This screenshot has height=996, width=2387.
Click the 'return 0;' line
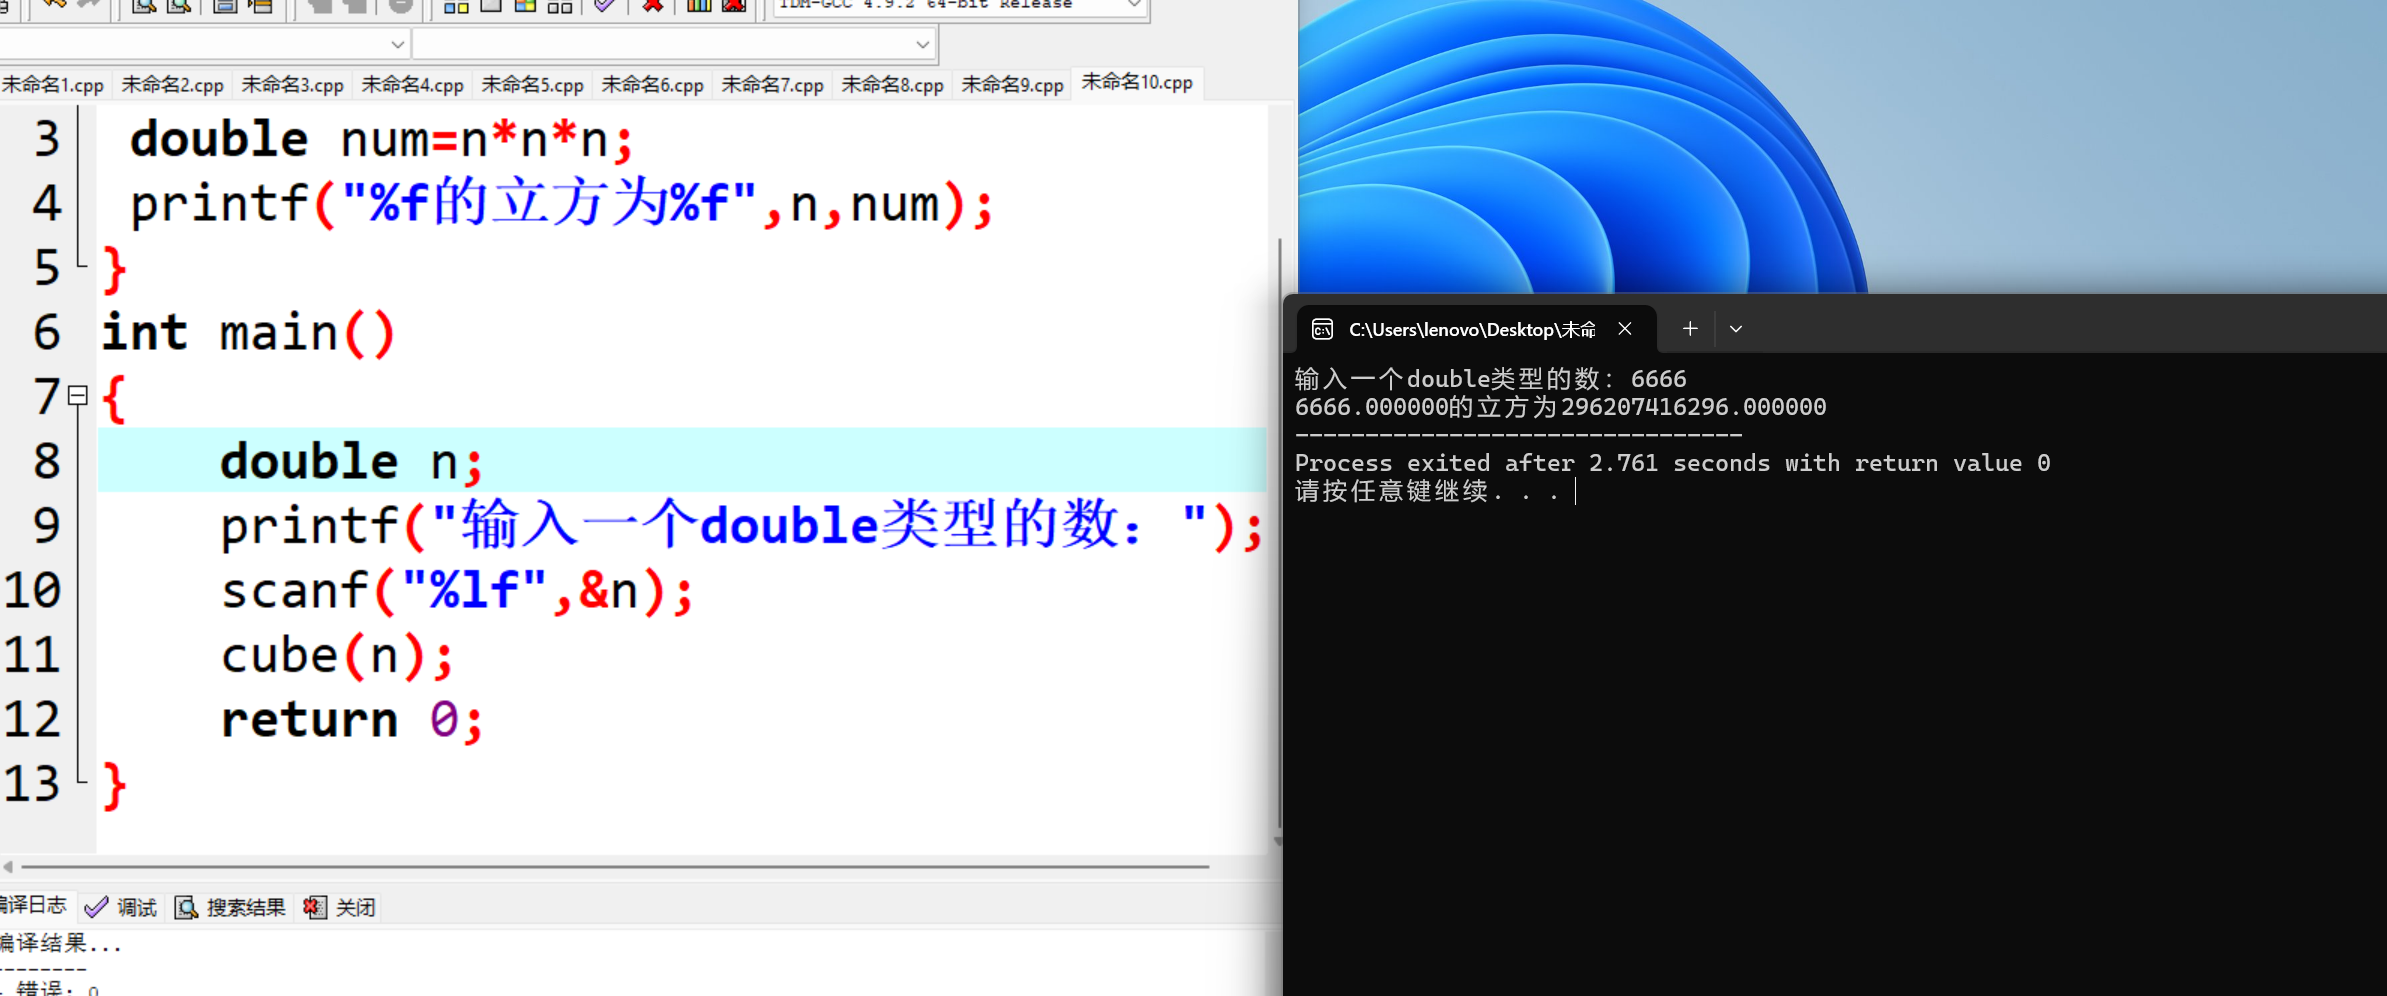pos(351,720)
